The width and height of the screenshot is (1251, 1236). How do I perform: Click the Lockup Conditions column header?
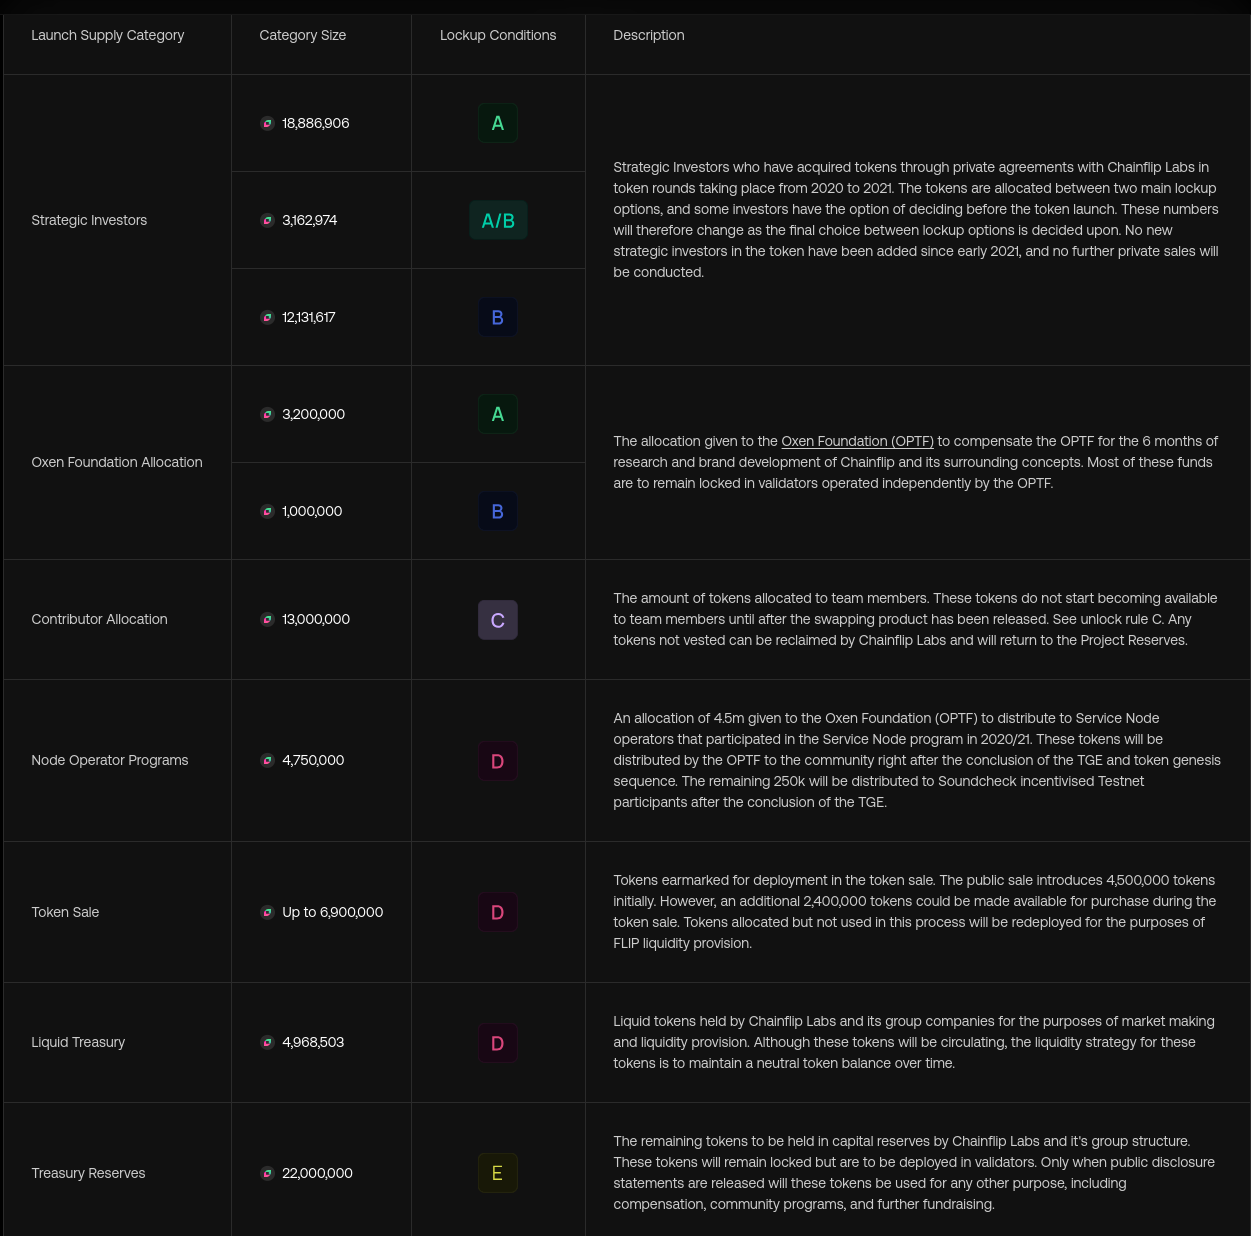coord(498,35)
